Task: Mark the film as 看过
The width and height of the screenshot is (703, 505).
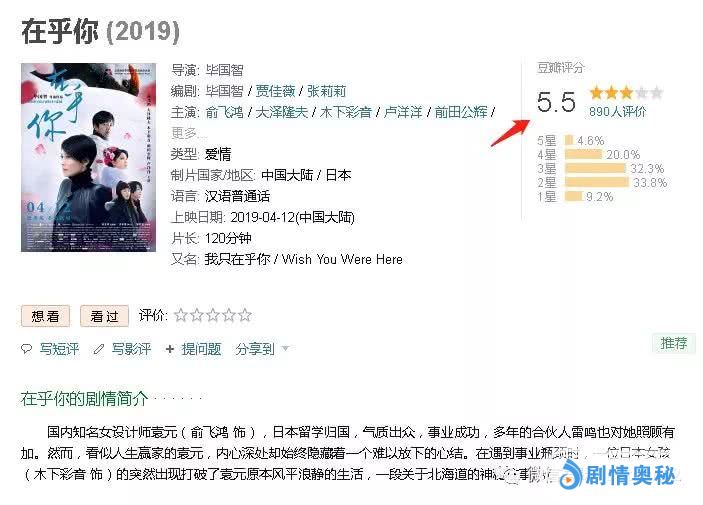Action: [104, 316]
